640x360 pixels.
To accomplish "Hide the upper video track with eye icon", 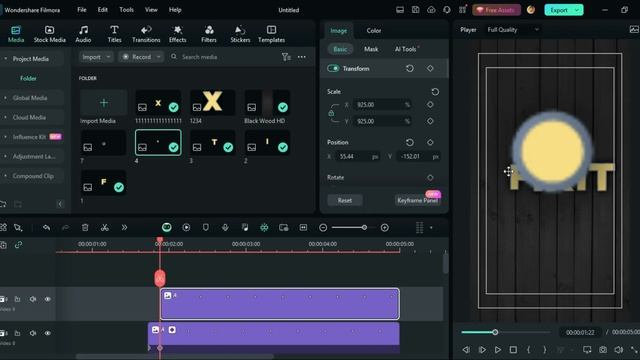I will pyautogui.click(x=48, y=299).
